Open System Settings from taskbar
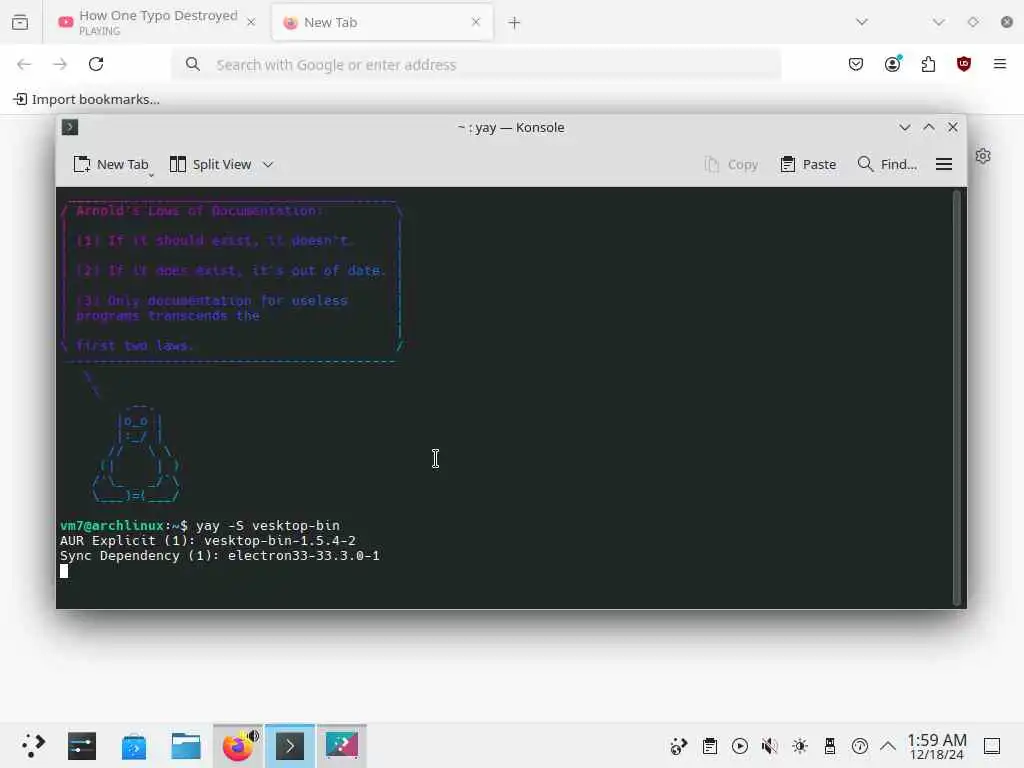This screenshot has width=1024, height=768. pyautogui.click(x=82, y=746)
